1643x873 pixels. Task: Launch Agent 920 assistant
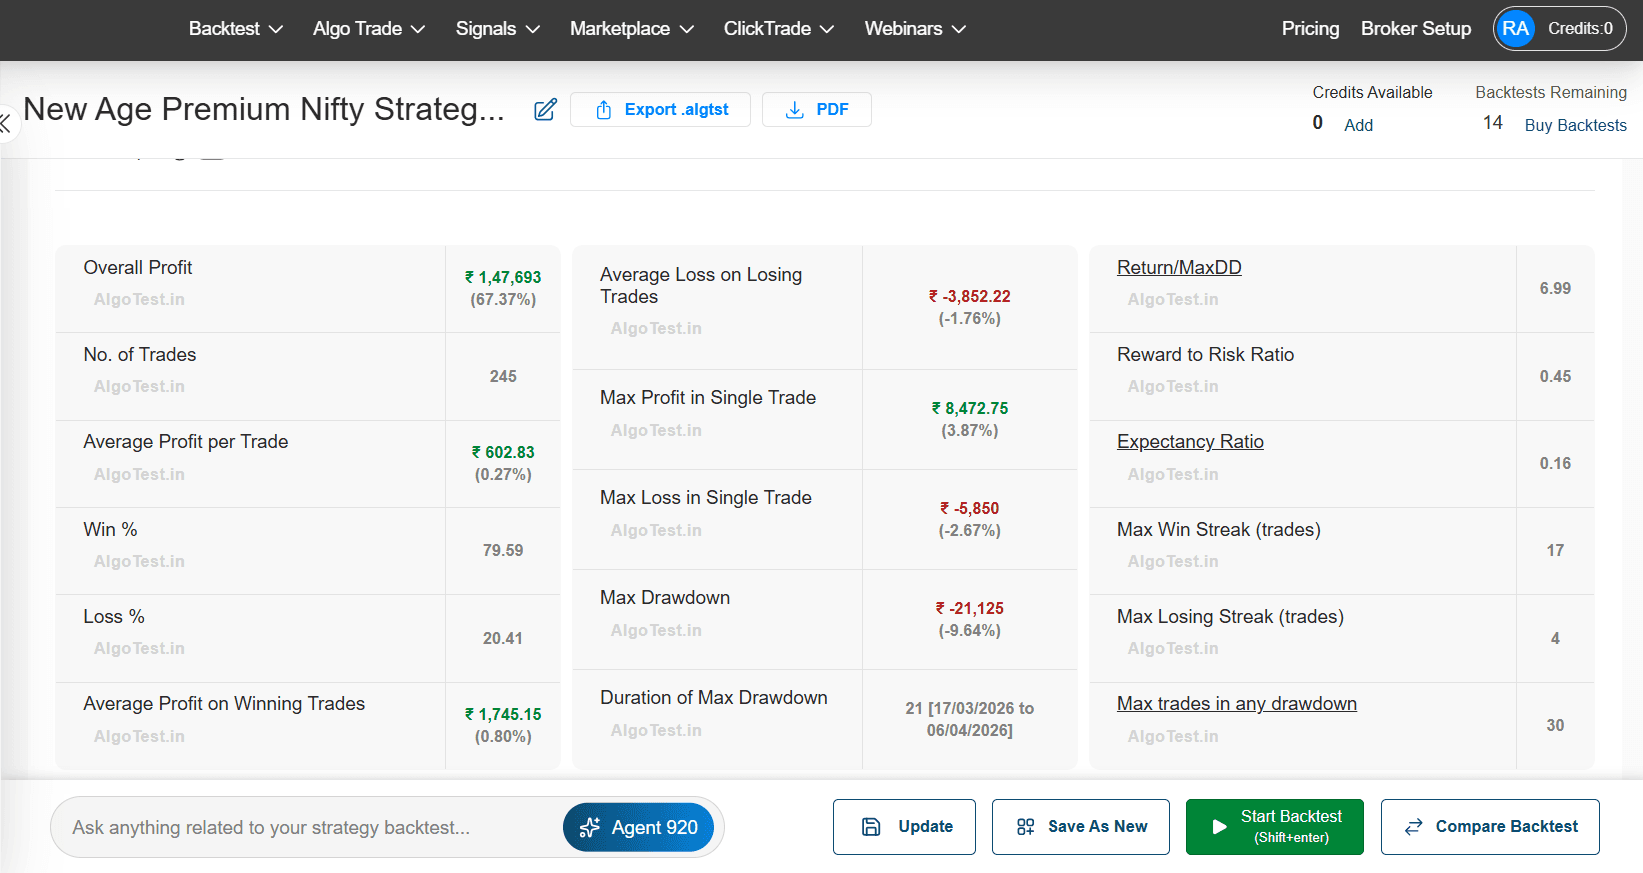click(x=638, y=828)
